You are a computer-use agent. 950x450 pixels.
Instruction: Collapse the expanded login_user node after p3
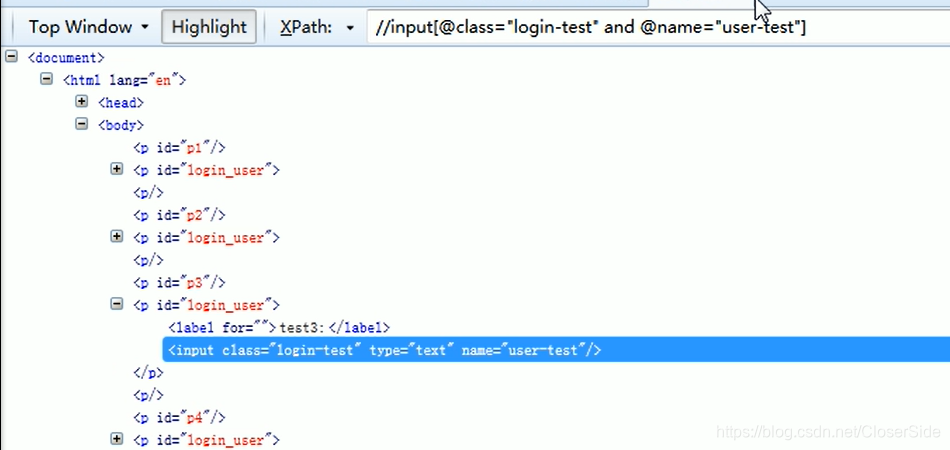click(x=117, y=304)
